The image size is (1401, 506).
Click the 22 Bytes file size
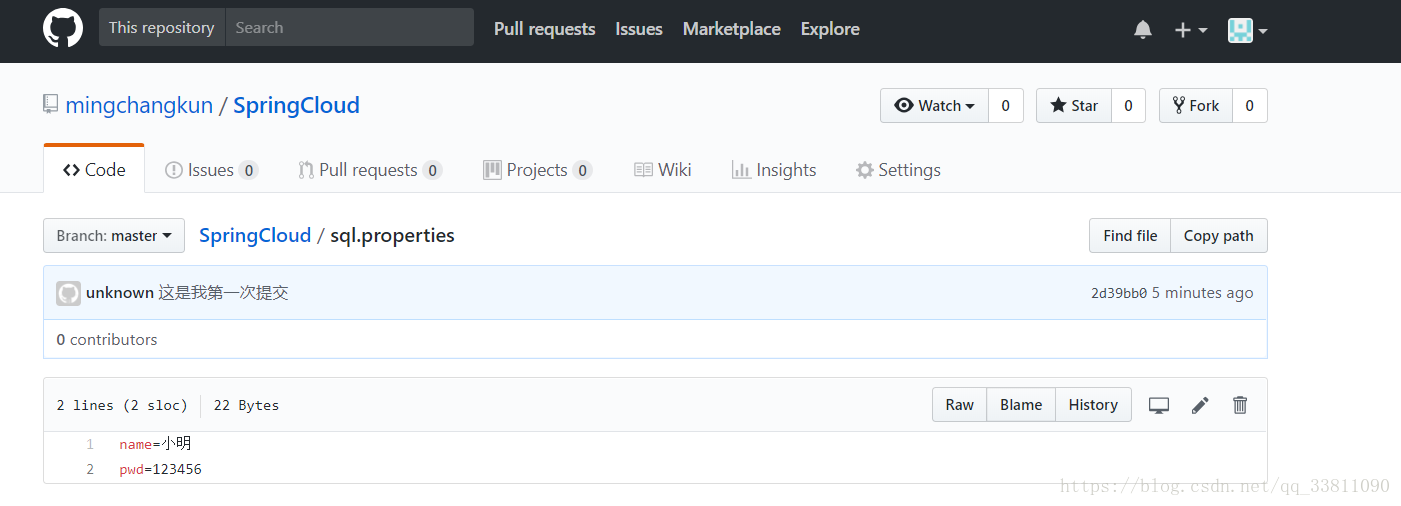pyautogui.click(x=246, y=405)
